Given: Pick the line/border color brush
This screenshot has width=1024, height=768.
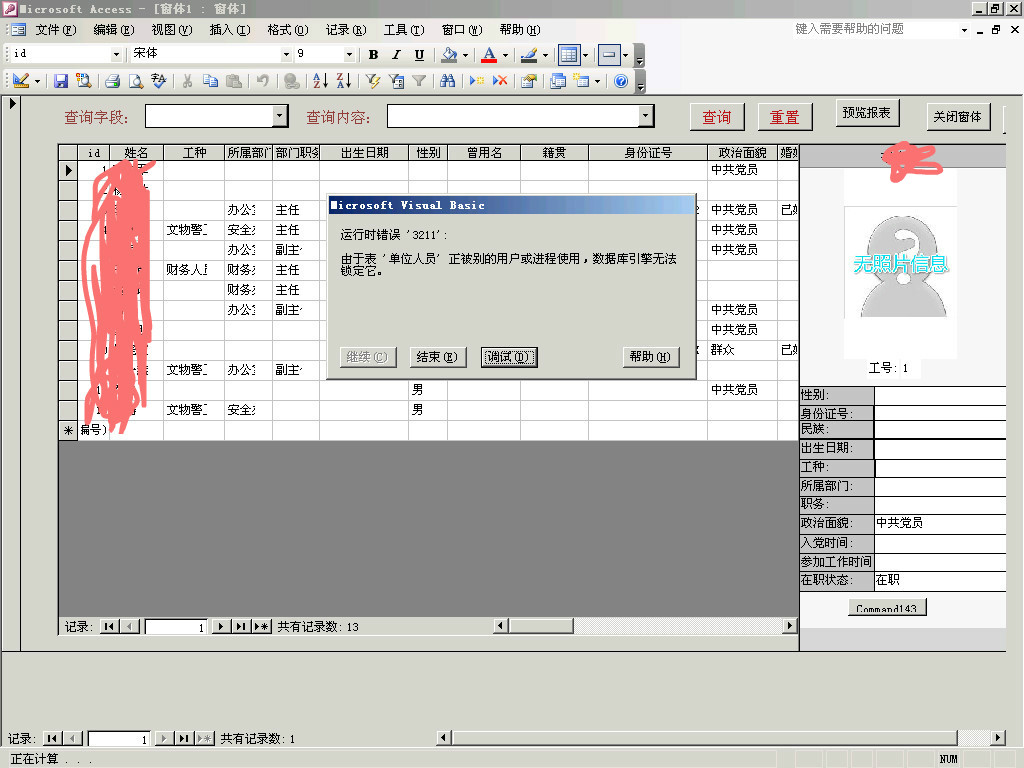Looking at the screenshot, I should click(529, 55).
